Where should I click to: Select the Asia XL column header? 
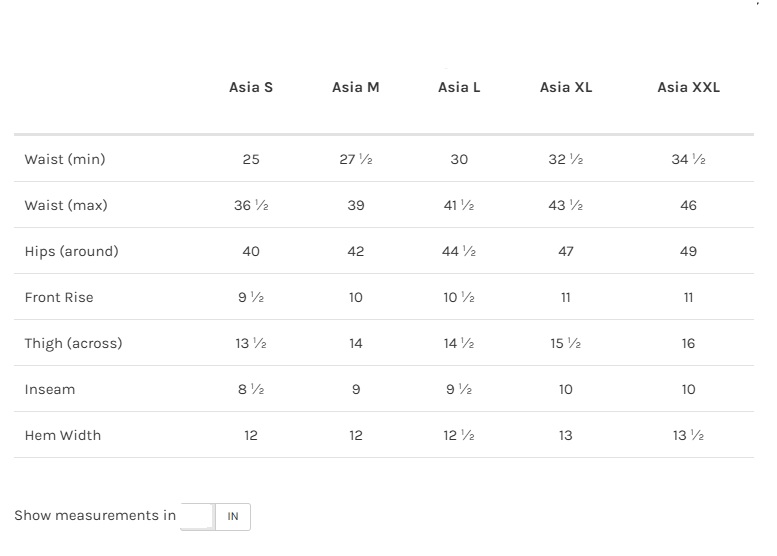pos(566,87)
